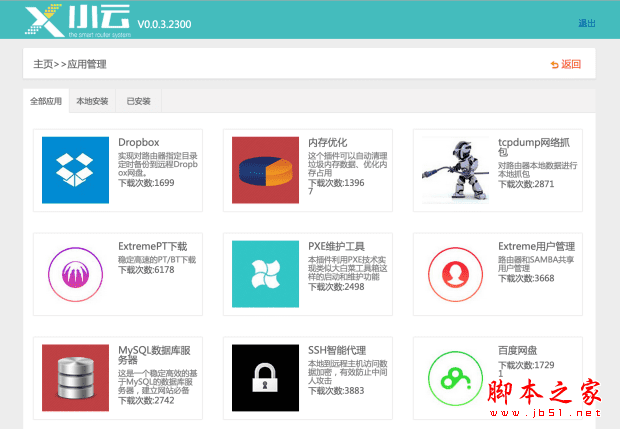Click the 下载次数:3668 text
This screenshot has height=429, width=620.
526,278
